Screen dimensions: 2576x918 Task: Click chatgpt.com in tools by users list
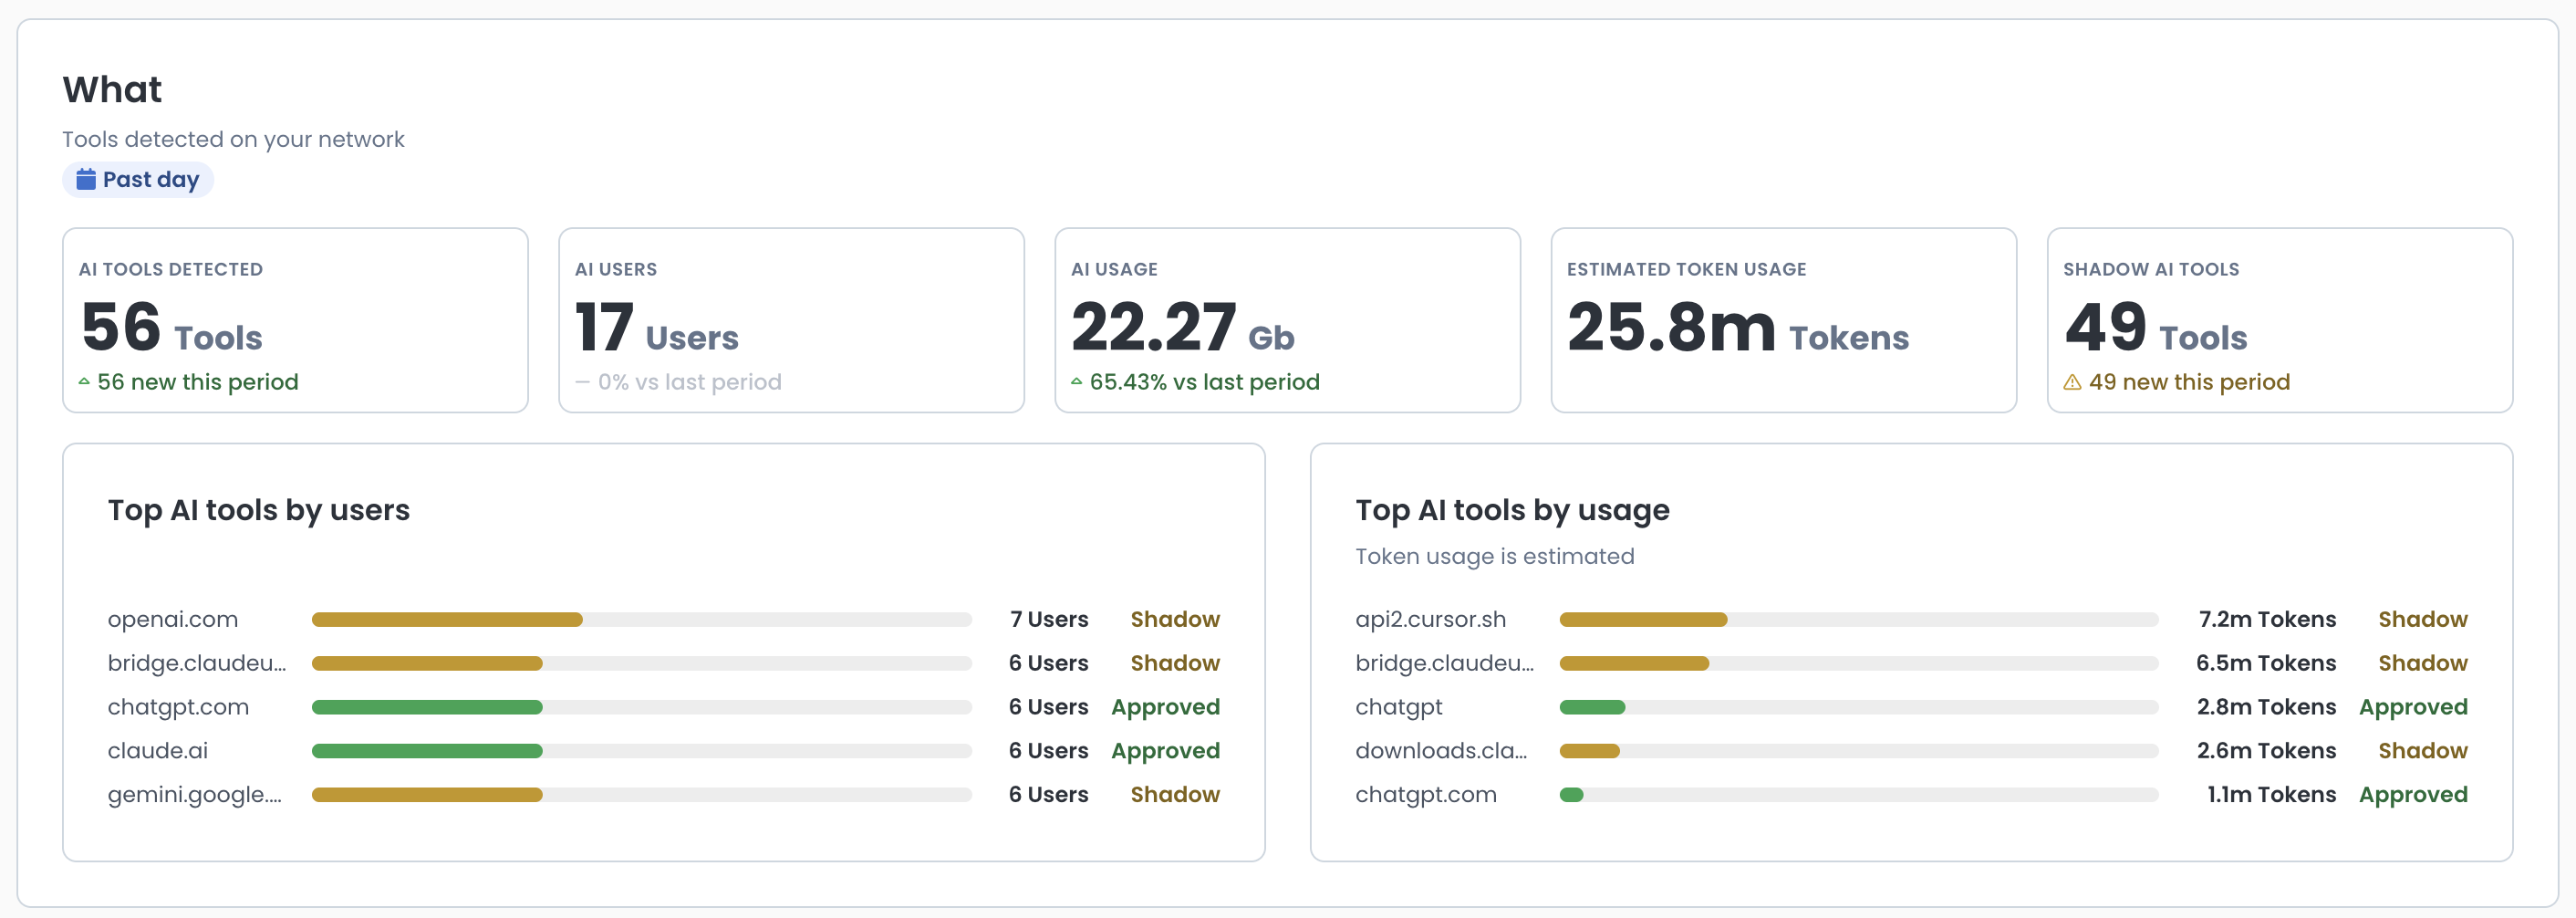click(x=178, y=707)
